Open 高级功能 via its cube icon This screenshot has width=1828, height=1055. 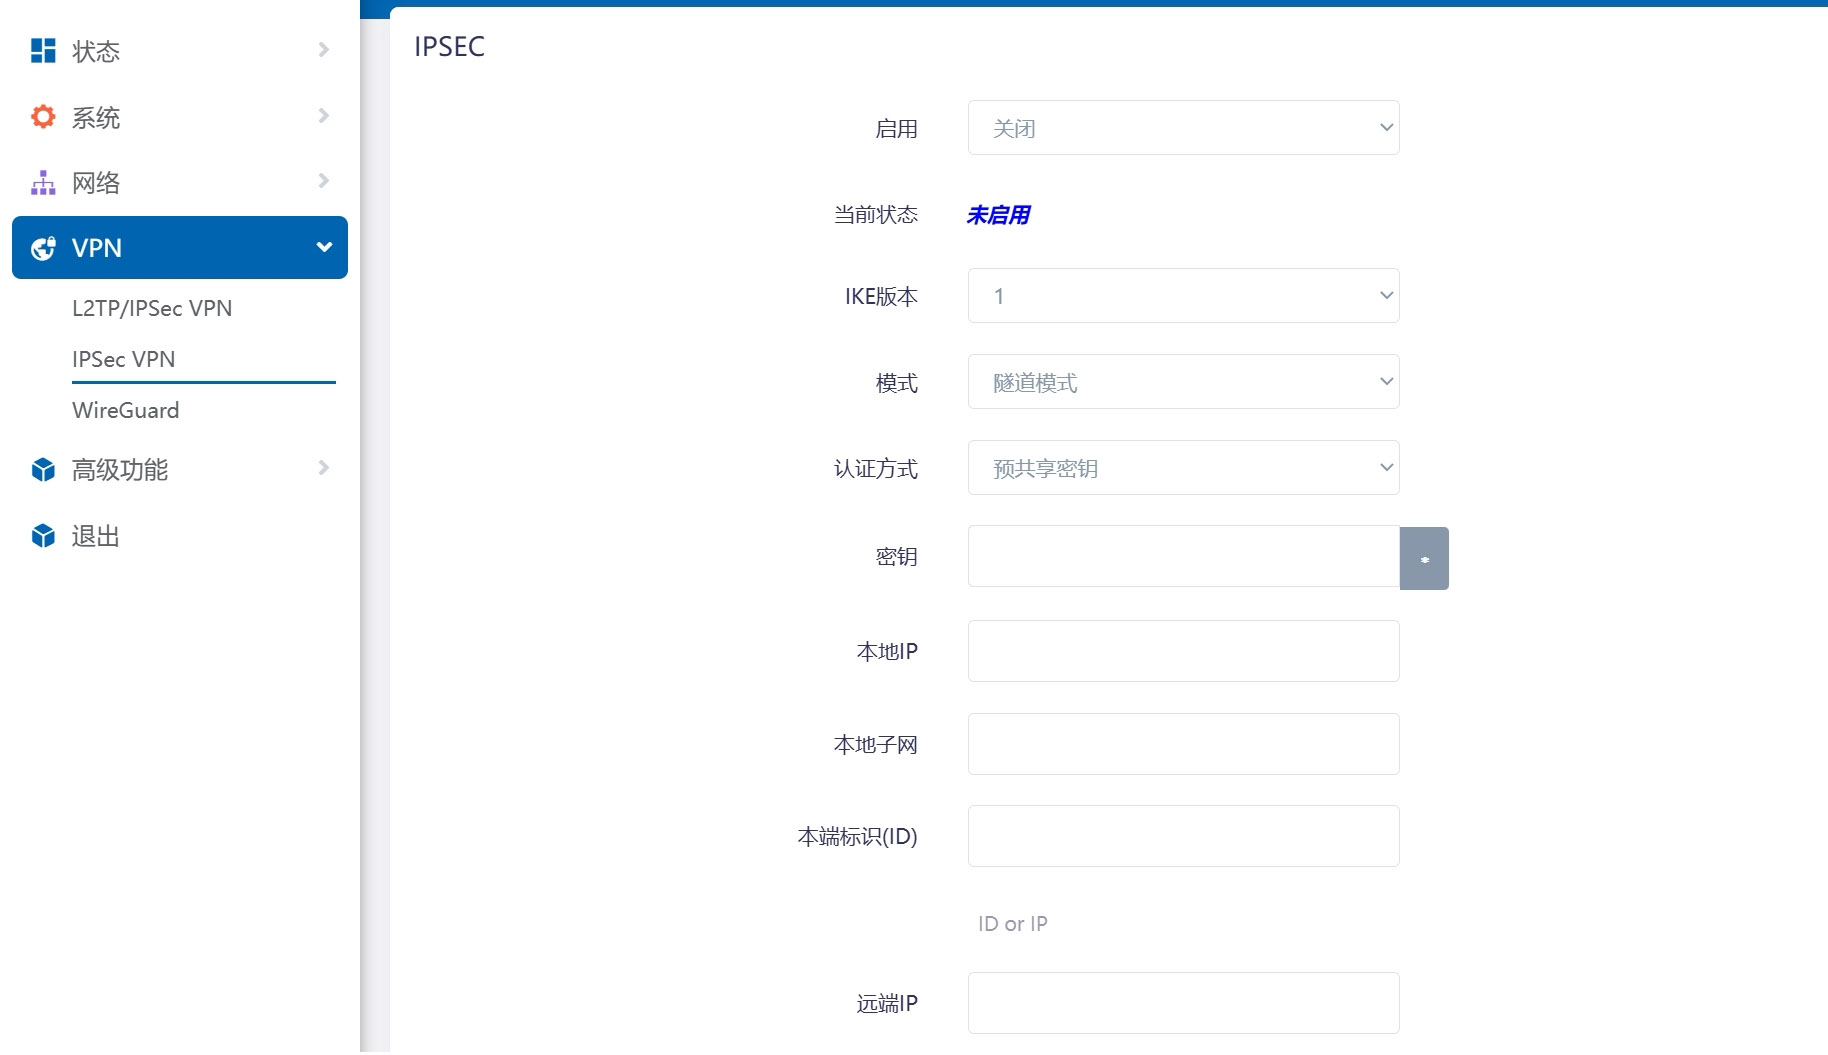click(x=41, y=469)
